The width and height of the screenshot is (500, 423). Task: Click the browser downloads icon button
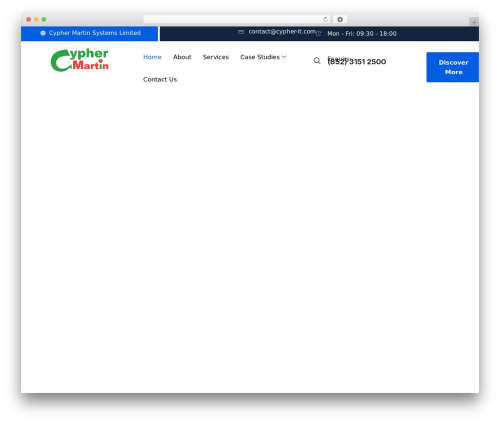340,19
